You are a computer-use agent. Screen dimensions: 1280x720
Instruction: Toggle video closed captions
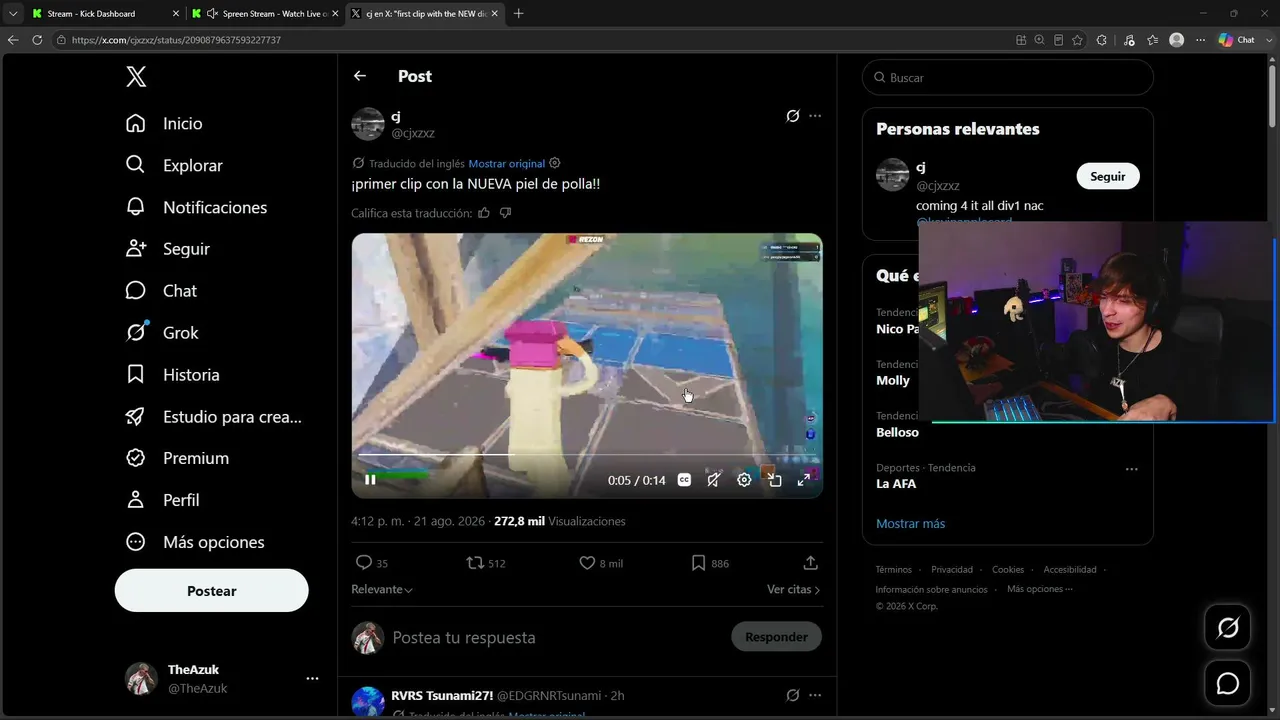(684, 480)
